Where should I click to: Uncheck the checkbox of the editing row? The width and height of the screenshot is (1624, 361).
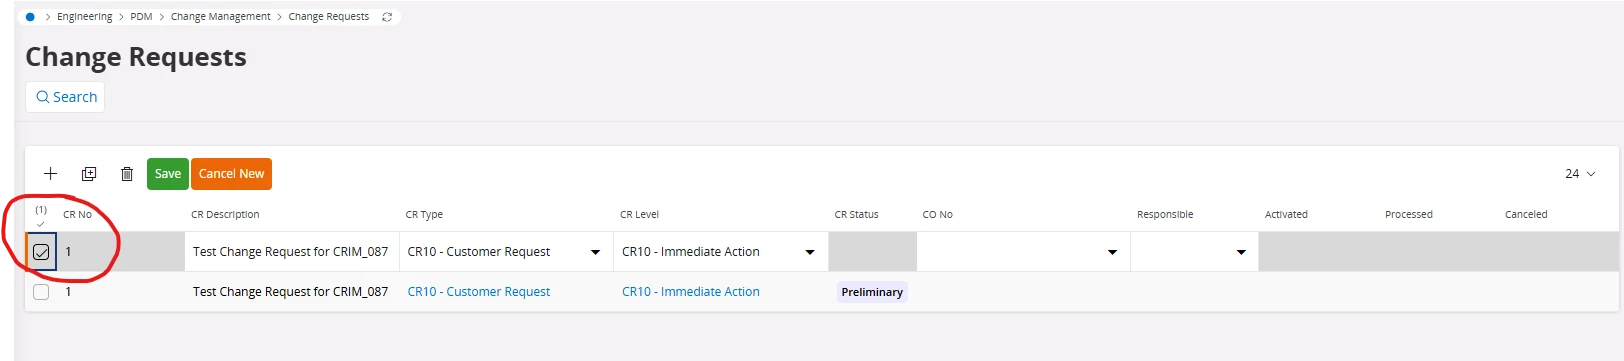41,252
